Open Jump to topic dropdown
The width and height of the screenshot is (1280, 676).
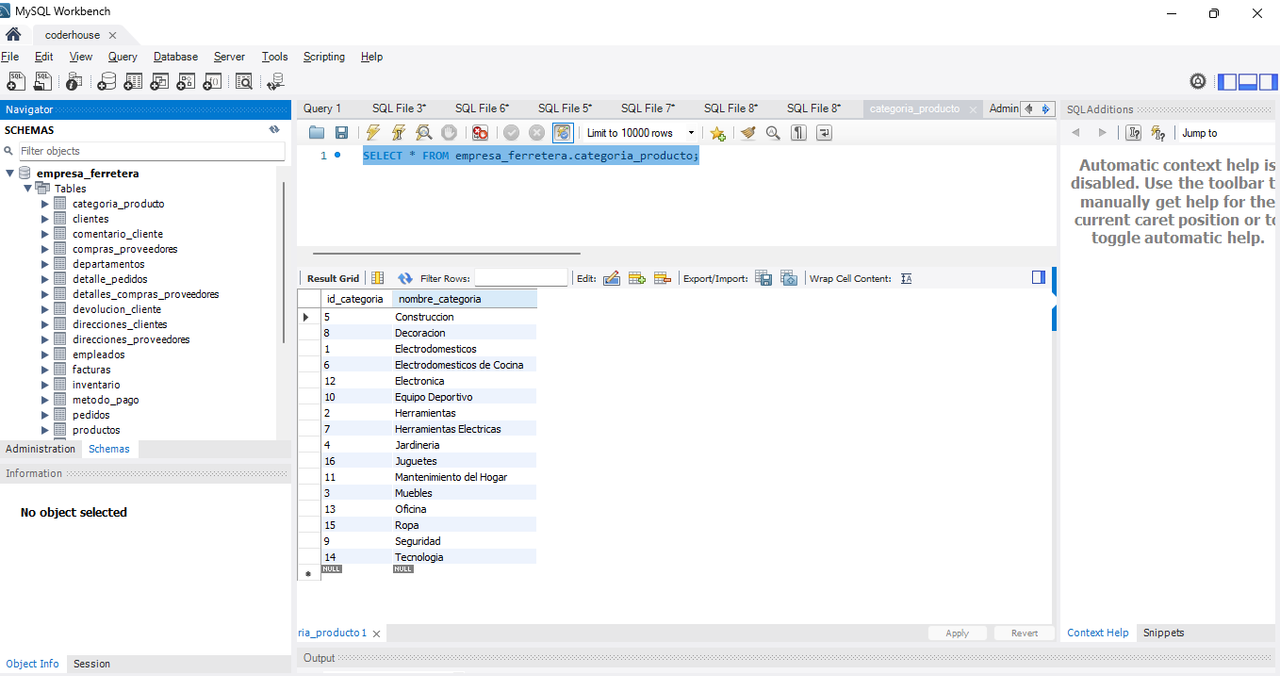tap(1228, 133)
